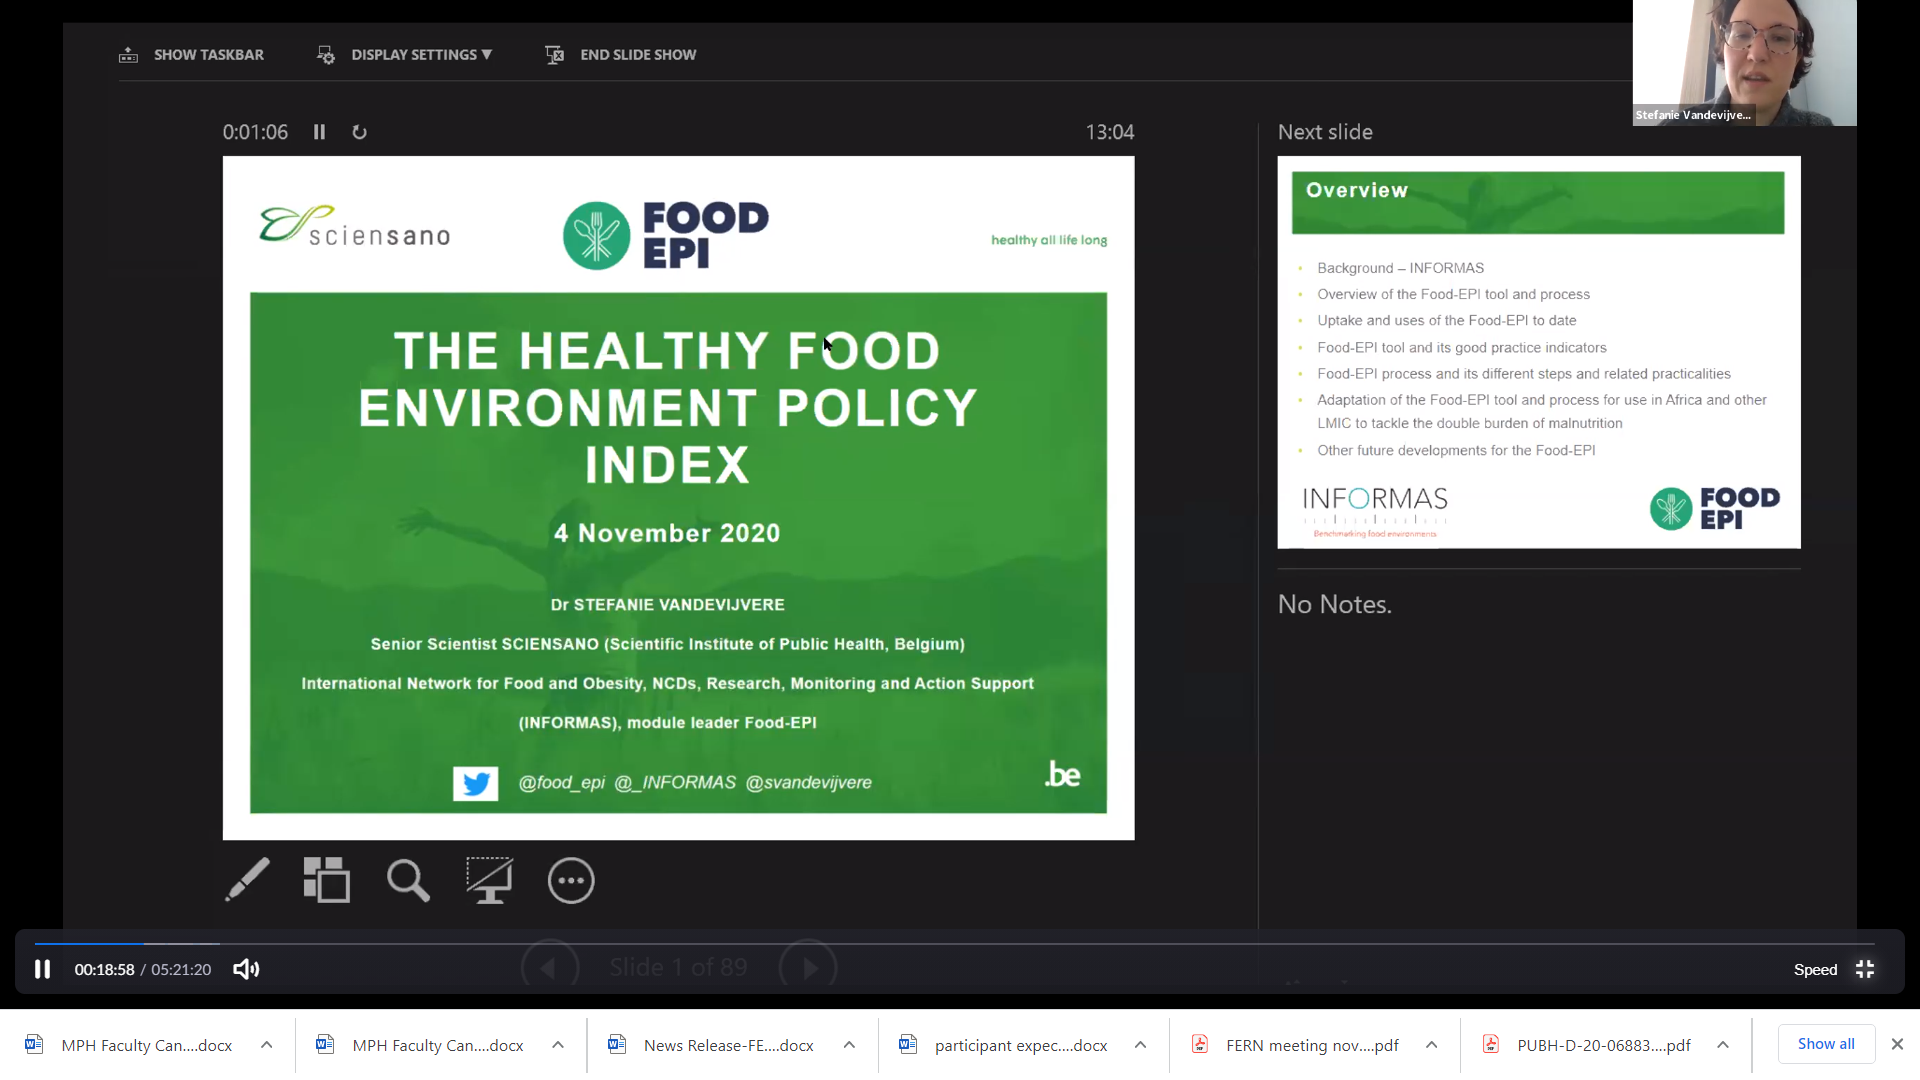1920x1080 pixels.
Task: Click Word icon of participant expec file
Action: tap(908, 1044)
